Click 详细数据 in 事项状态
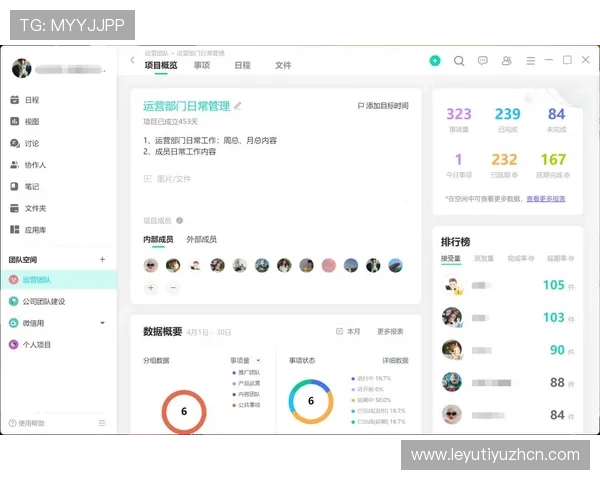The image size is (600, 480). pos(395,361)
